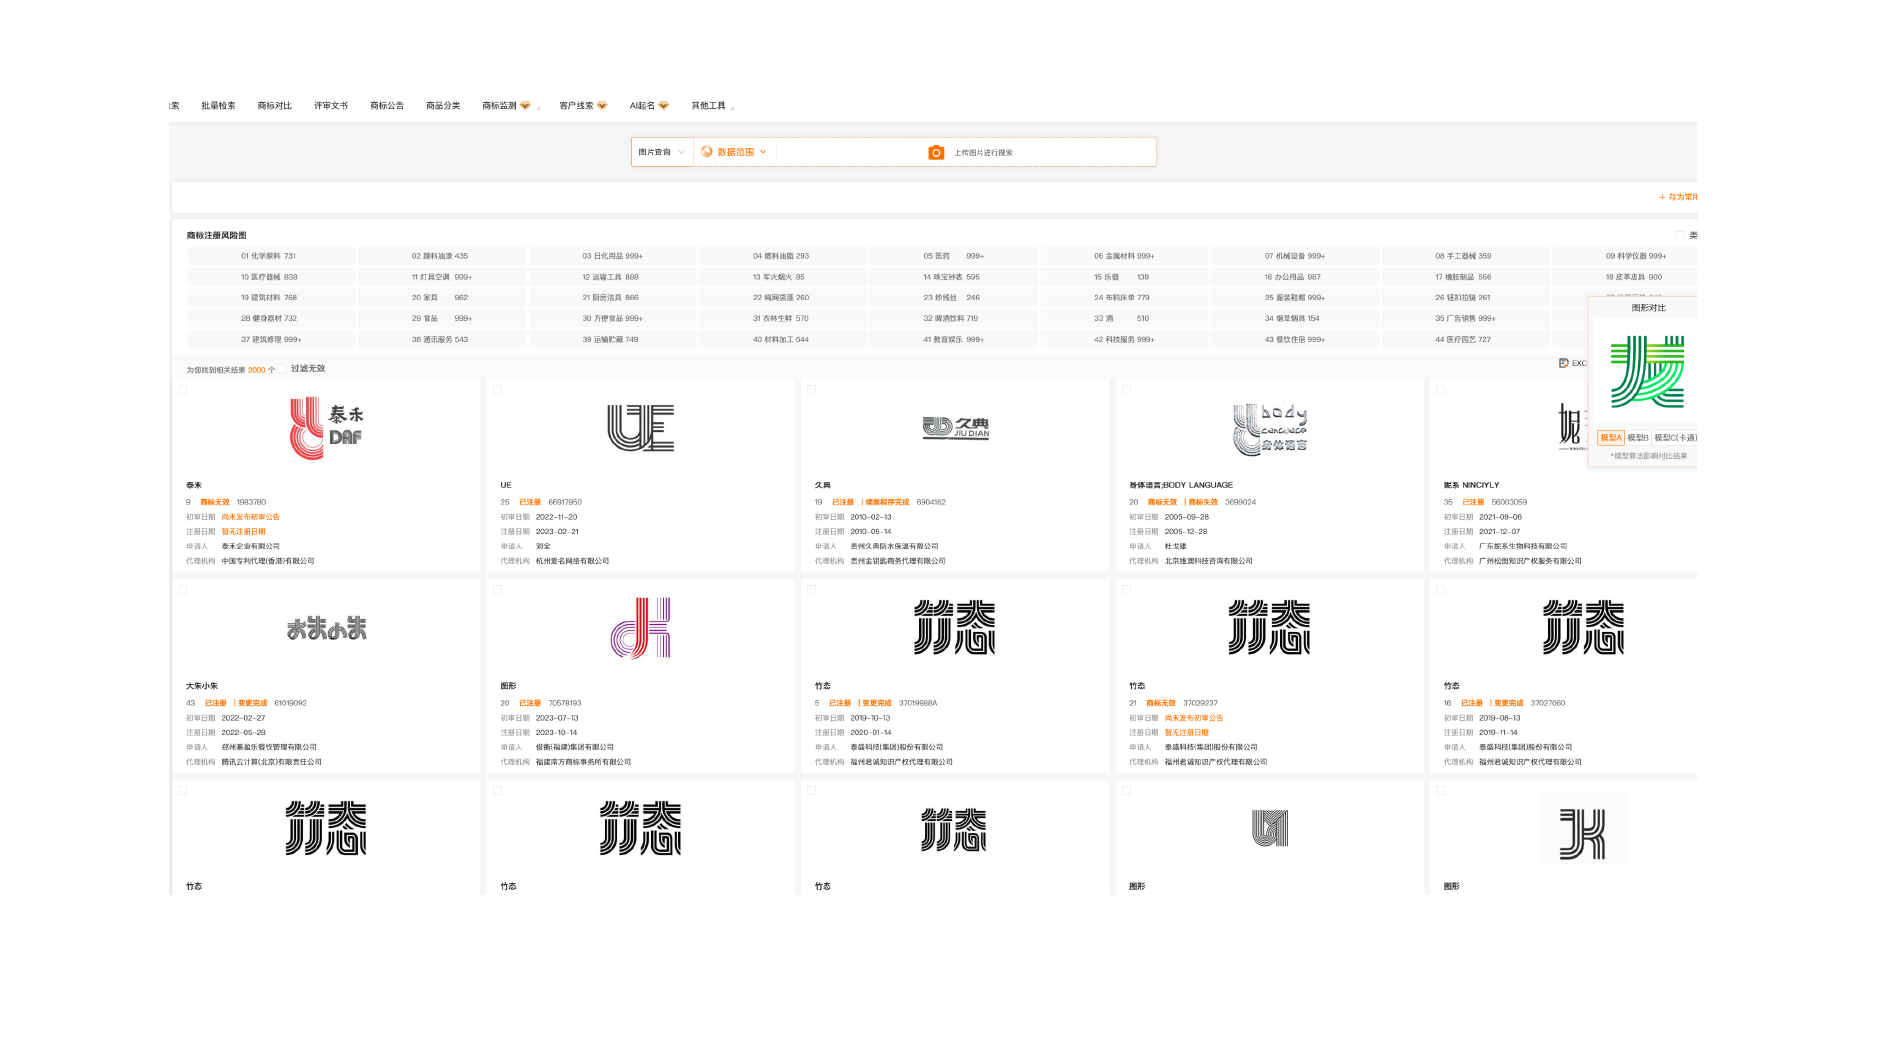1891x1063 pixels.
Task: Click the orange camera upload icon
Action: 936,153
